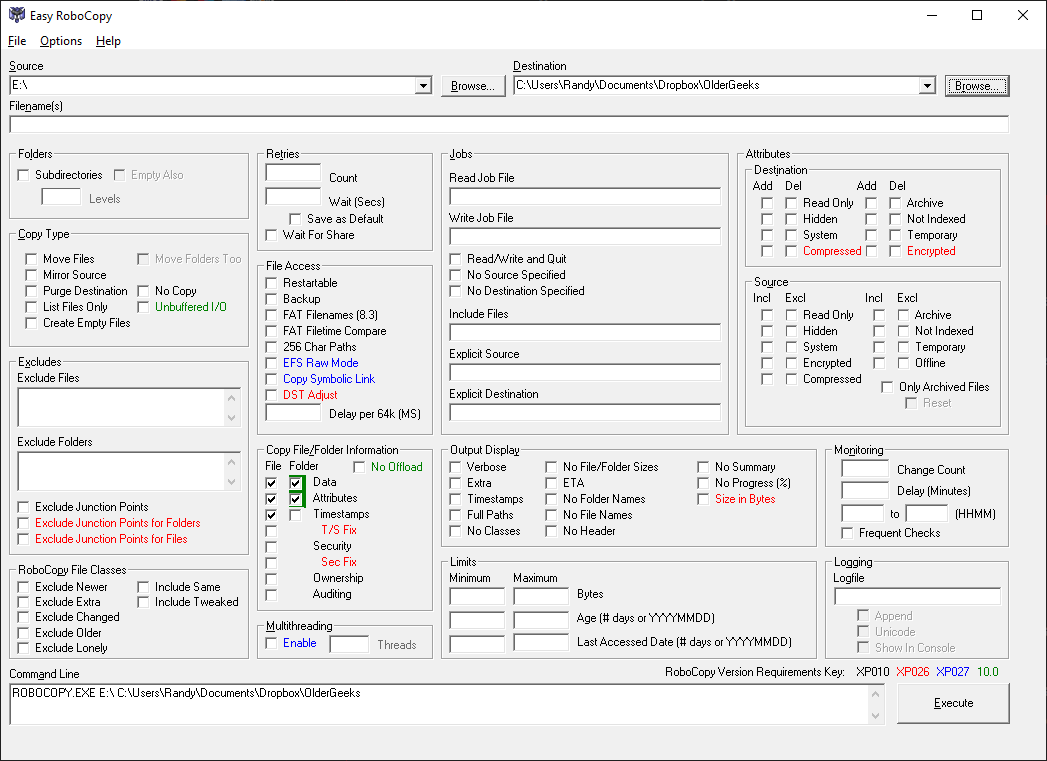
Task: Click Browse button next to Source
Action: point(473,85)
